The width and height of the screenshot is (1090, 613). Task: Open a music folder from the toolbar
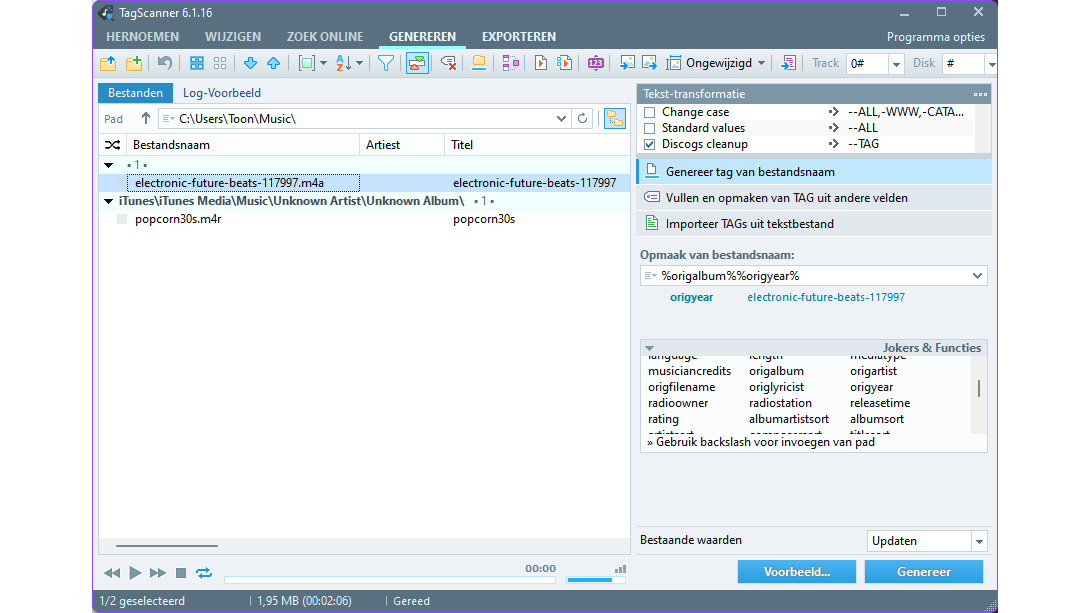[107, 62]
